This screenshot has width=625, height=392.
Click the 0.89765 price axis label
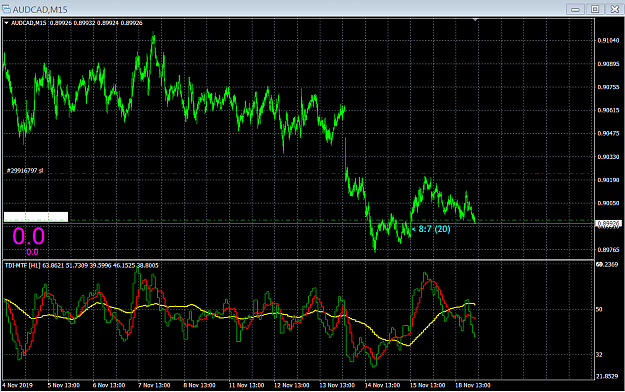pos(608,250)
